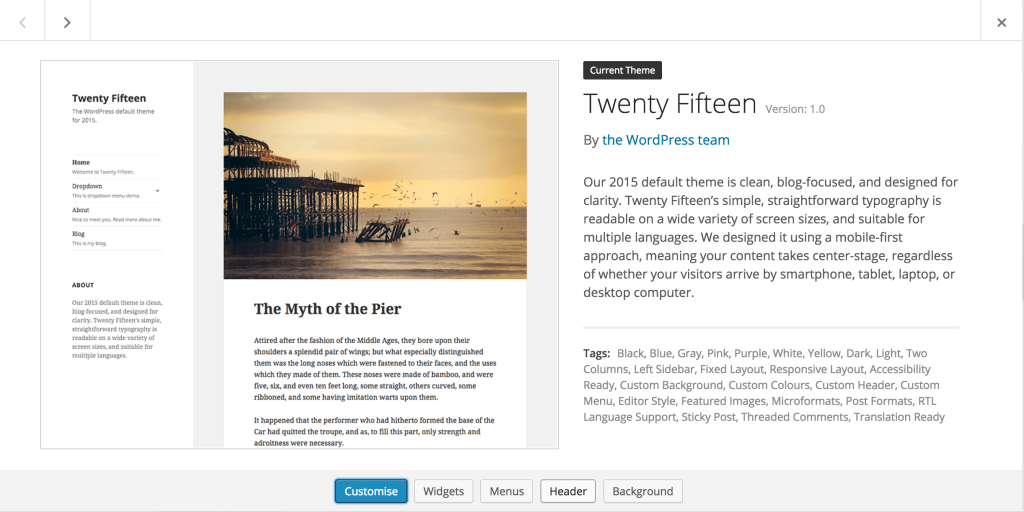Click the Dropdown item in preview sidebar
Viewport: 1024px width, 512px height.
[x=87, y=186]
